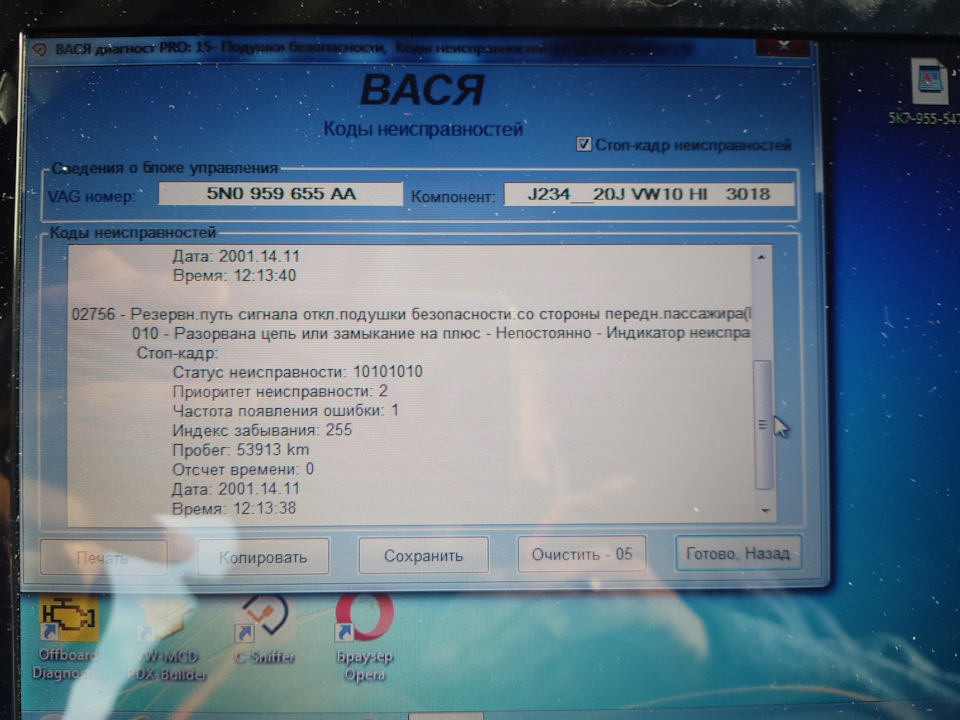960x720 pixels.
Task: Toggle Стоп-кадр неисправностей checkbox
Action: coord(583,144)
